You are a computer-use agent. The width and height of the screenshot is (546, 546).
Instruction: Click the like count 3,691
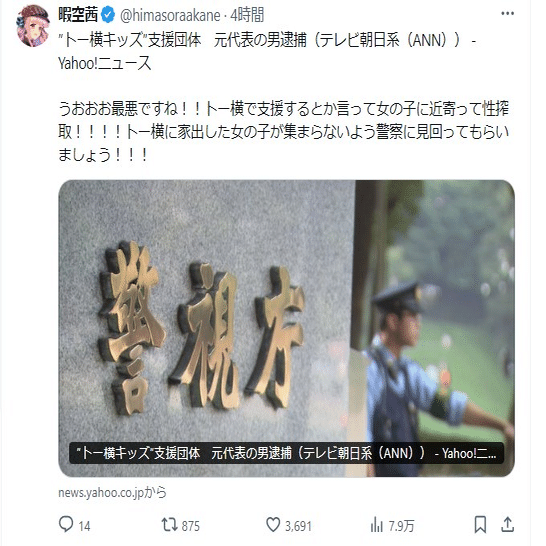298,526
